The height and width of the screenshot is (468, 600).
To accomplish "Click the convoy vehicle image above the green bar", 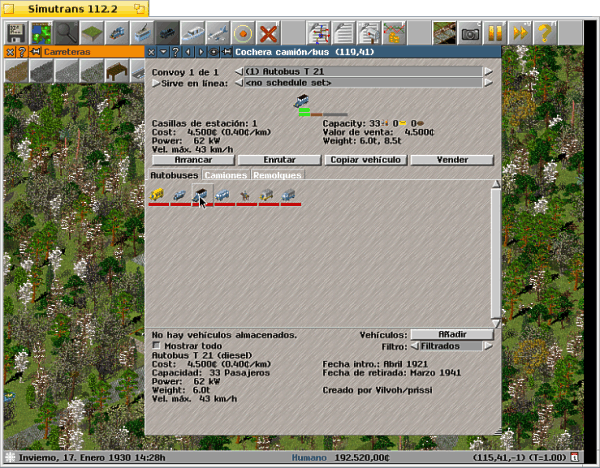I will tap(301, 101).
